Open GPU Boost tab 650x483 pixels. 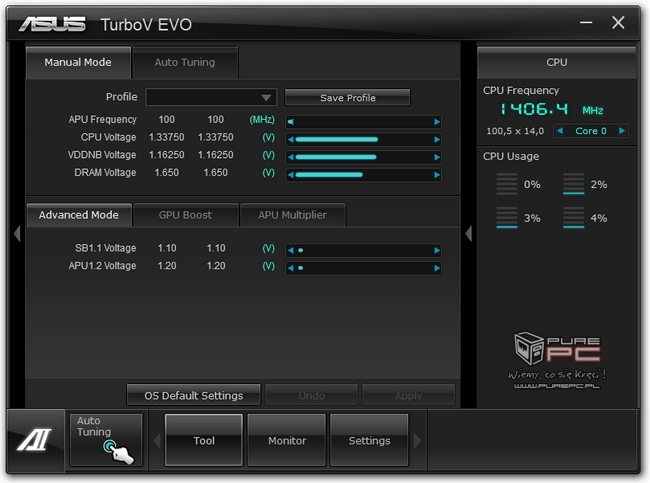[185, 215]
